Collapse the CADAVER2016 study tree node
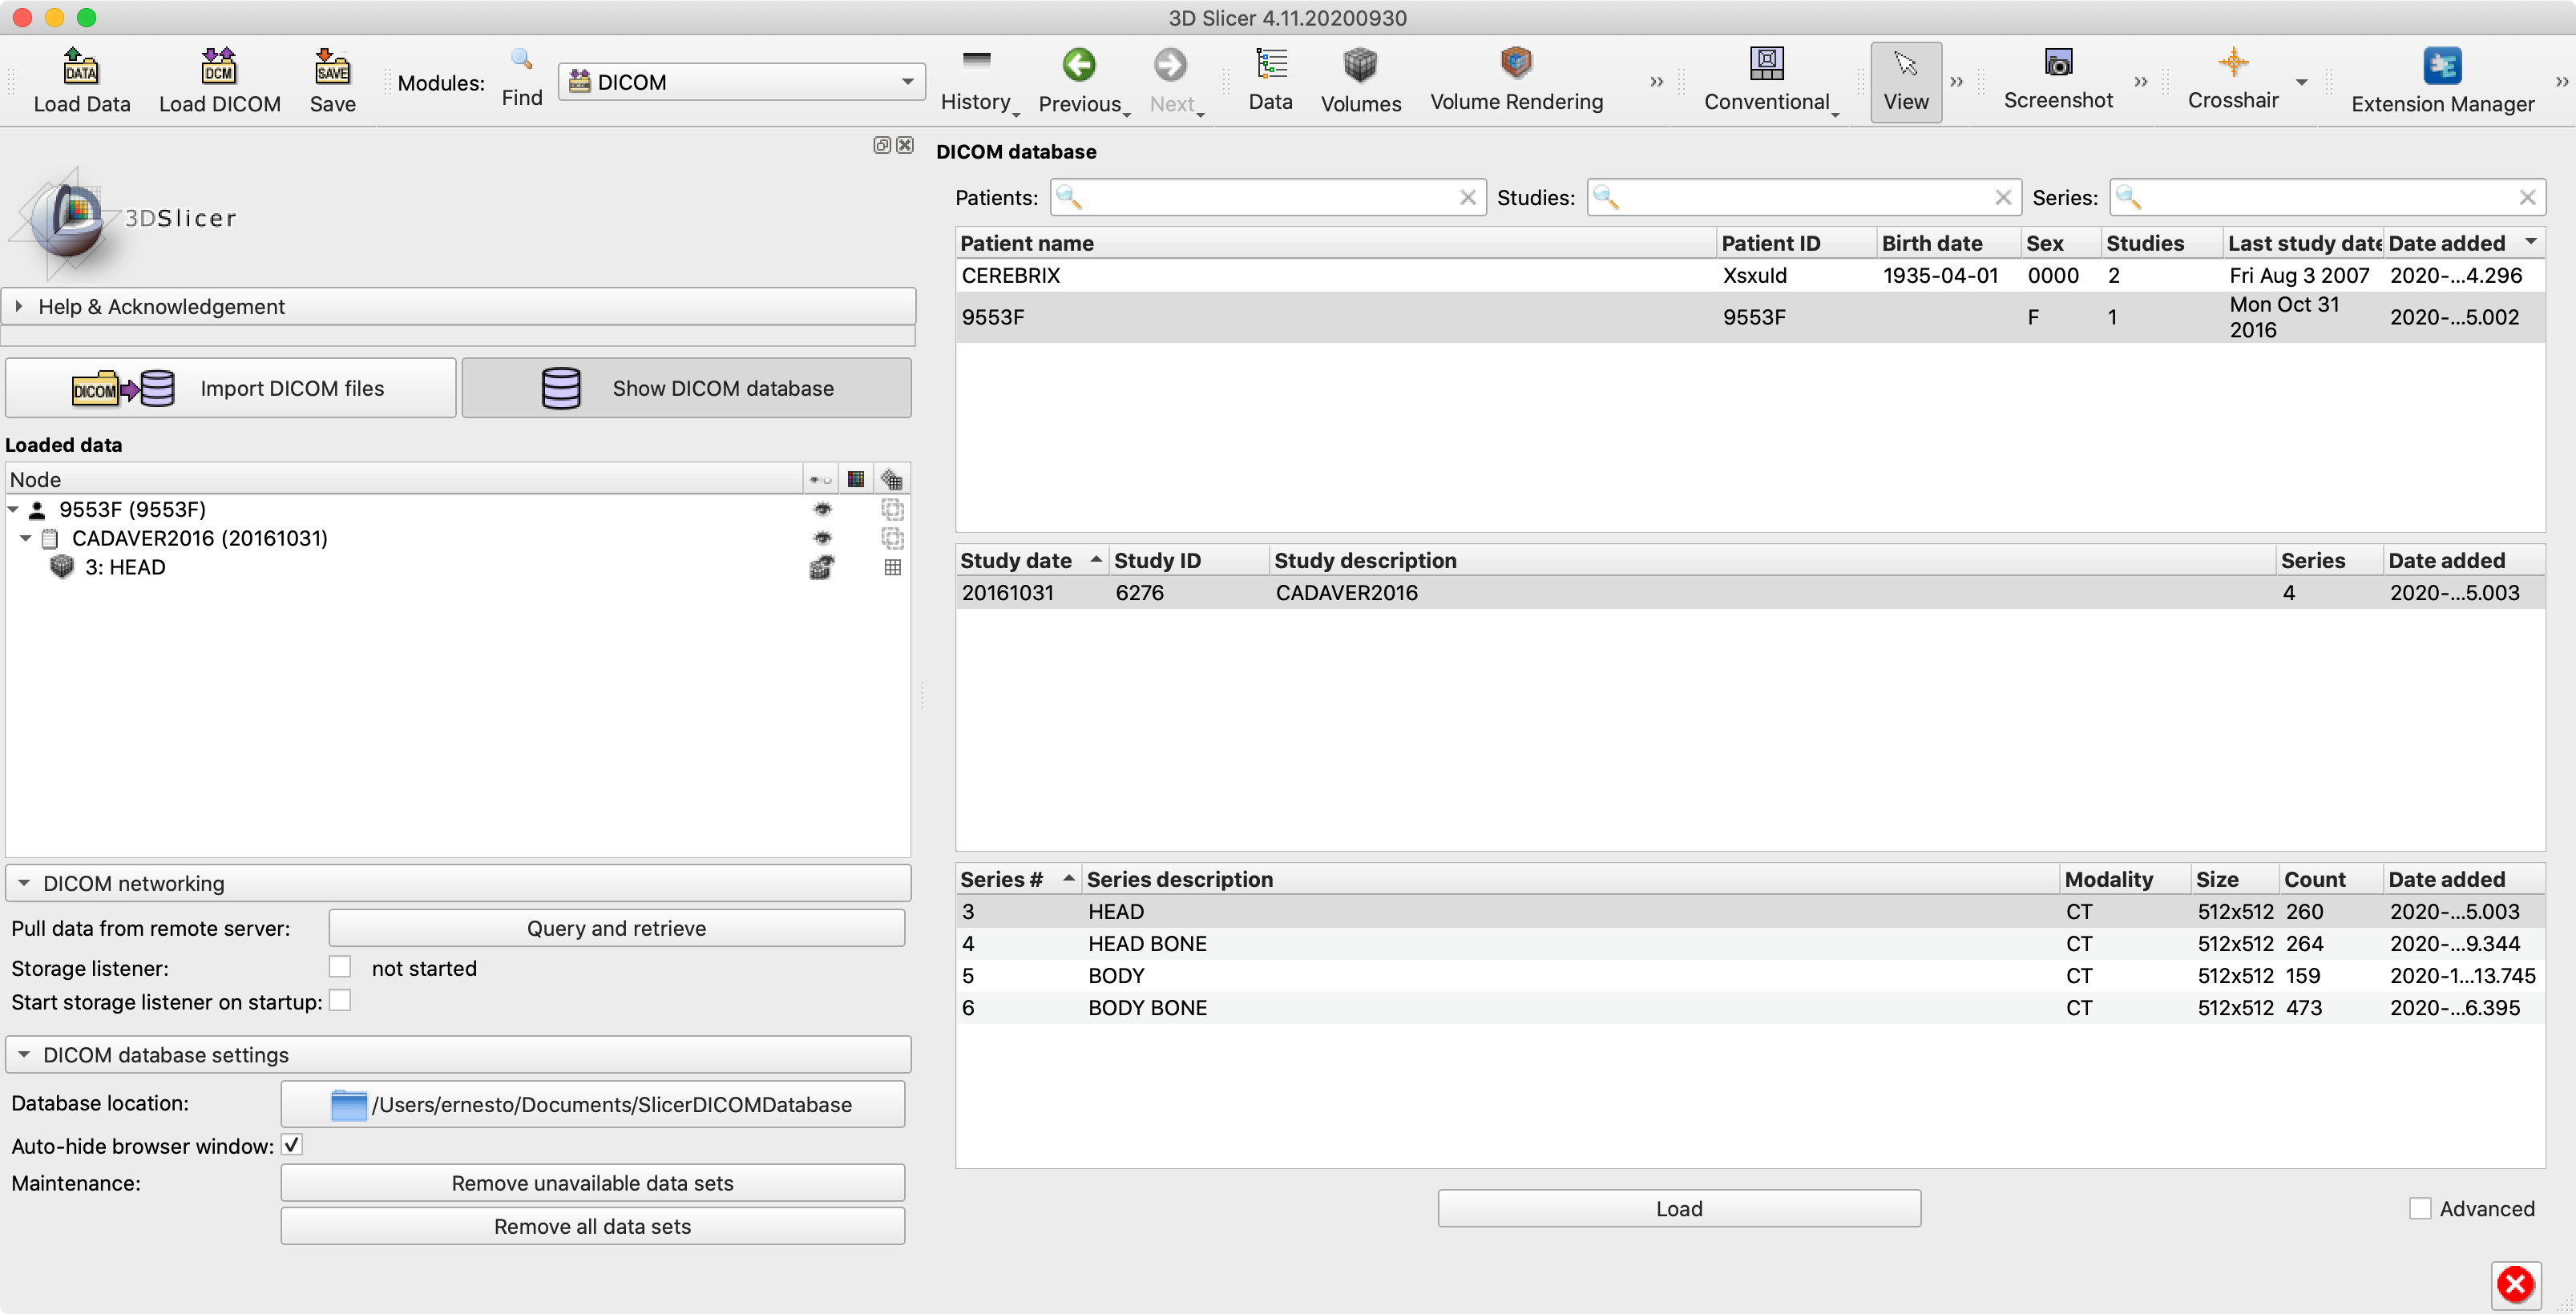This screenshot has height=1314, width=2576. [x=26, y=538]
